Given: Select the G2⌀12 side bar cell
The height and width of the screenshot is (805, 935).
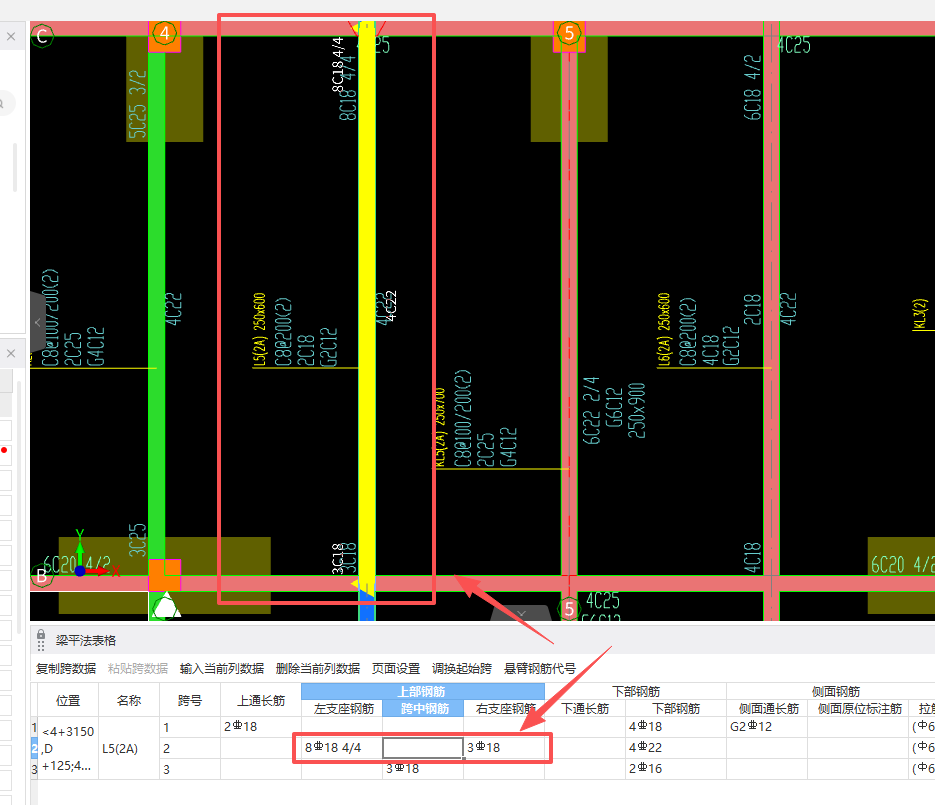Looking at the screenshot, I should pos(767,726).
